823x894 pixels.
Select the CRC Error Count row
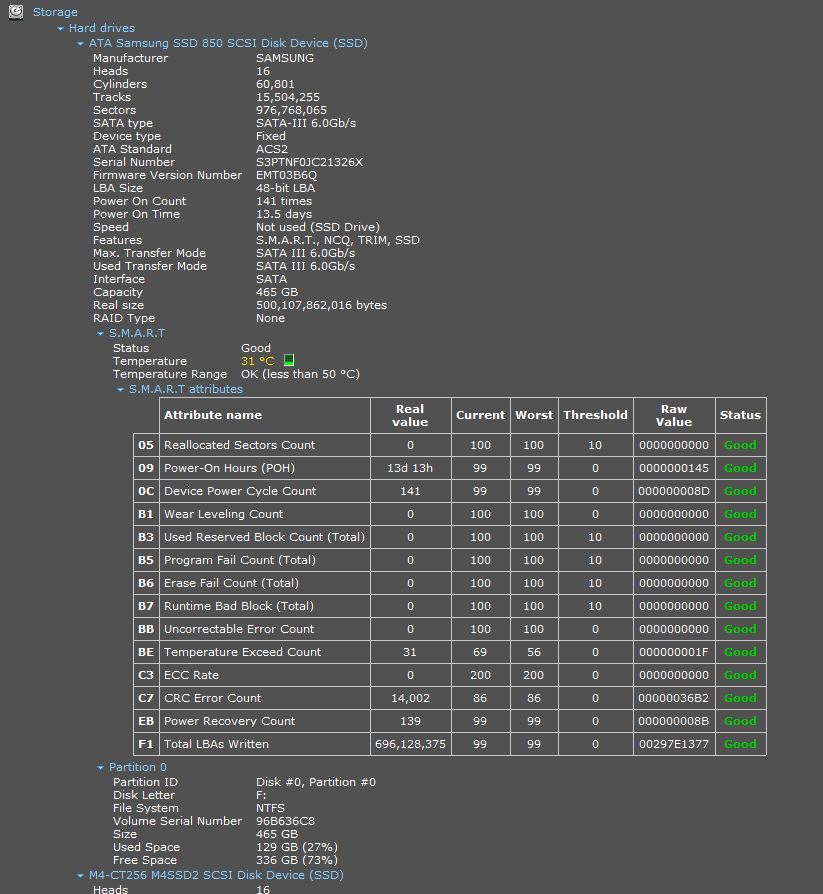(x=450, y=698)
